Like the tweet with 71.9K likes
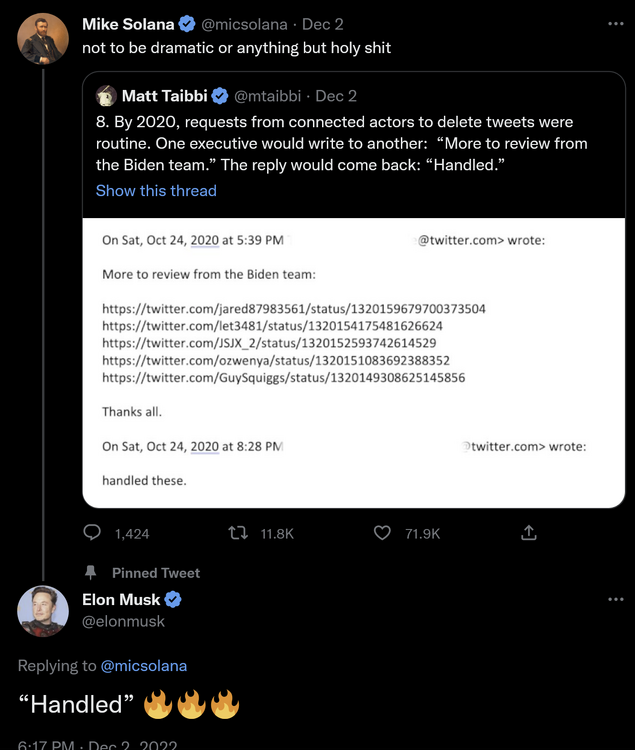 [x=382, y=534]
